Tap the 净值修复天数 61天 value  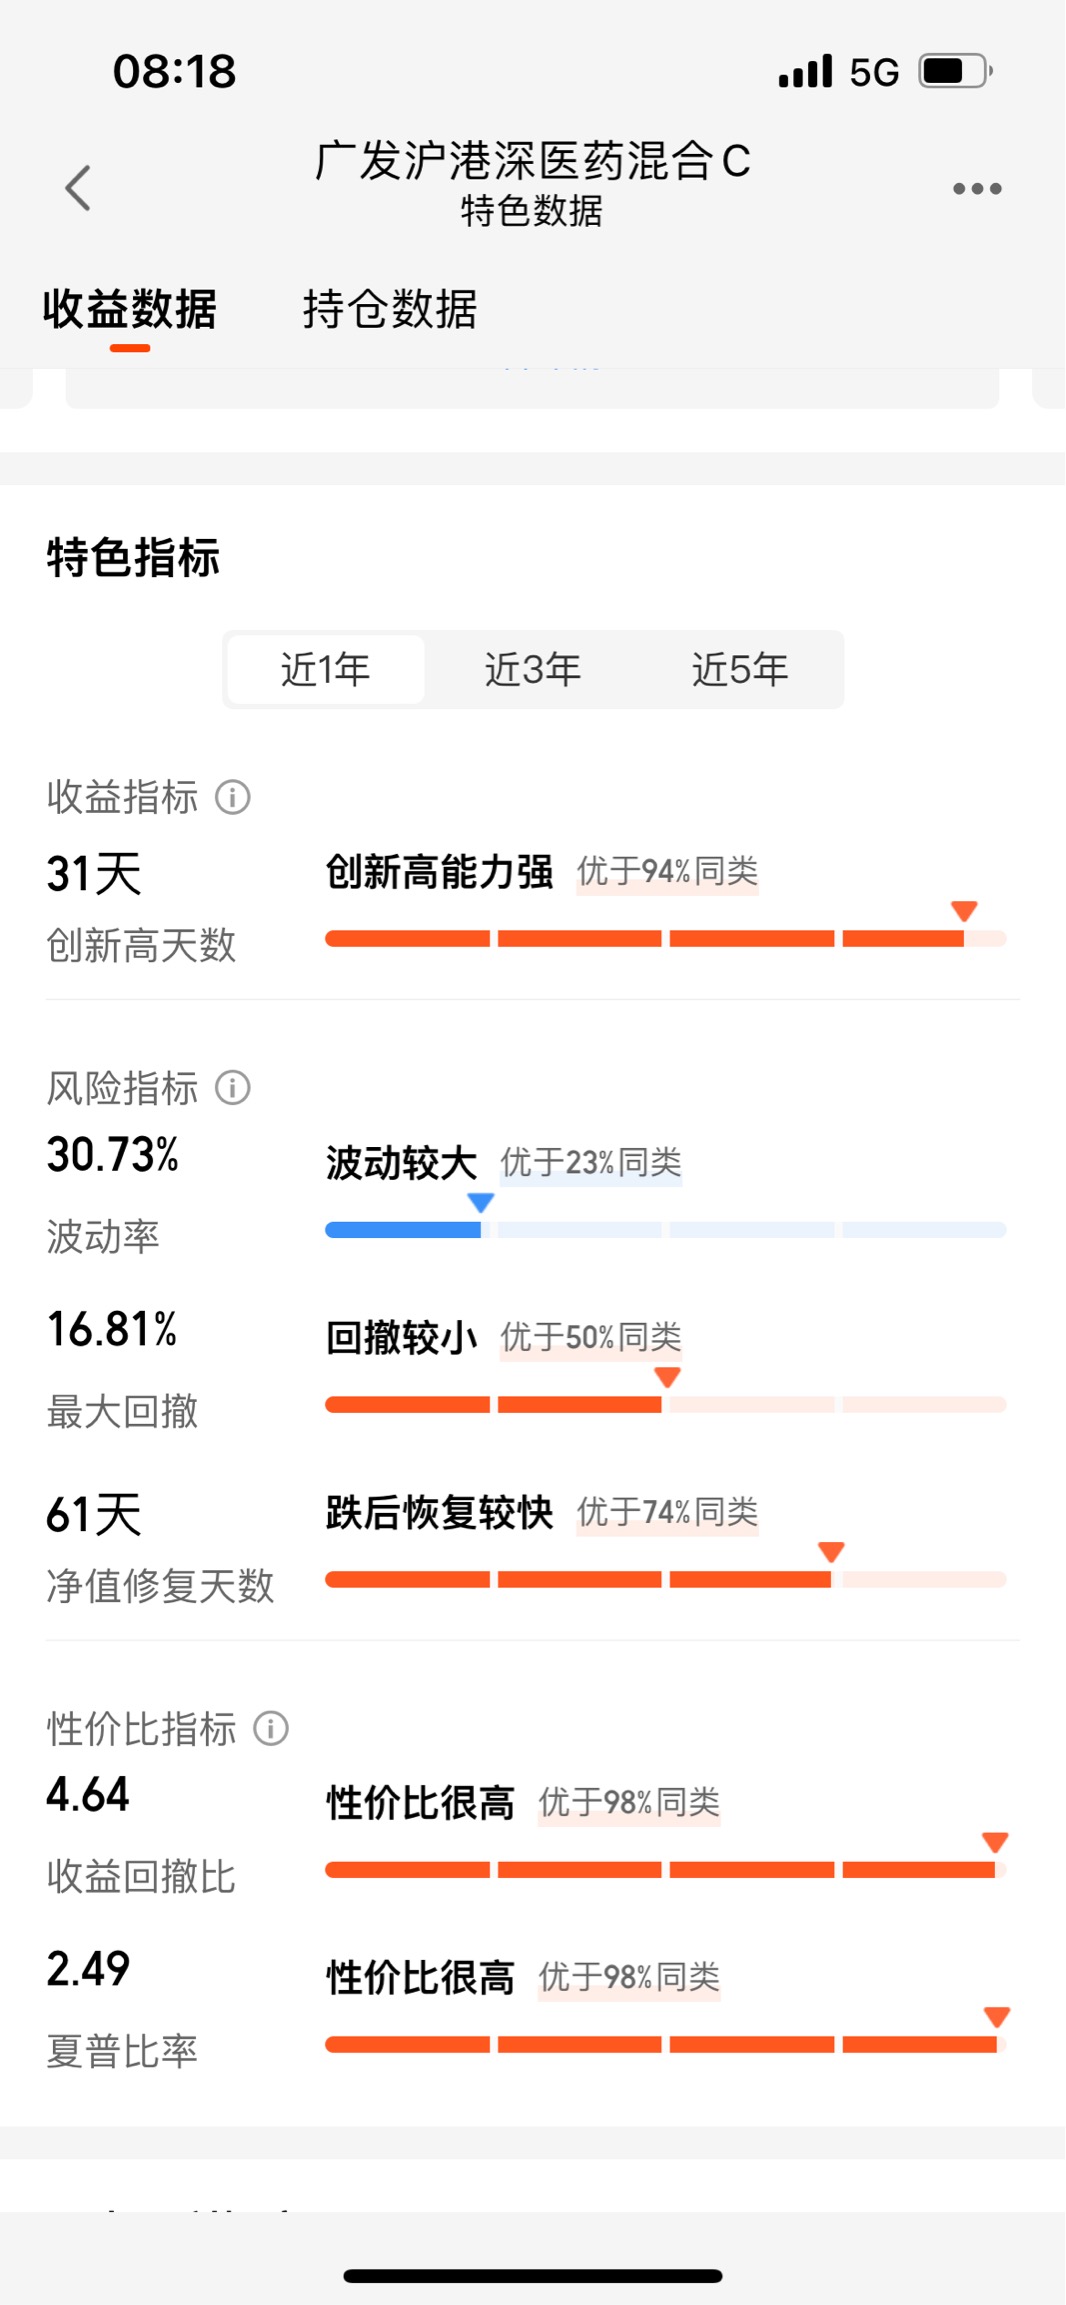click(94, 1514)
